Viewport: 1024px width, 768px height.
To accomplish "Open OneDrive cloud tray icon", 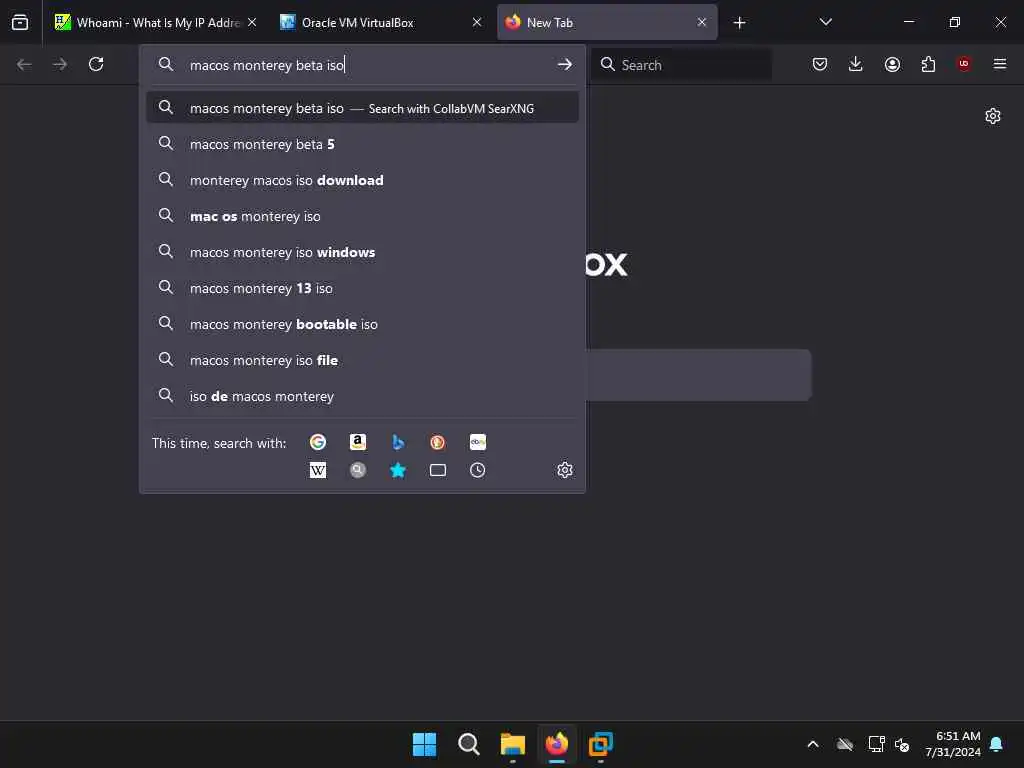I will click(845, 744).
